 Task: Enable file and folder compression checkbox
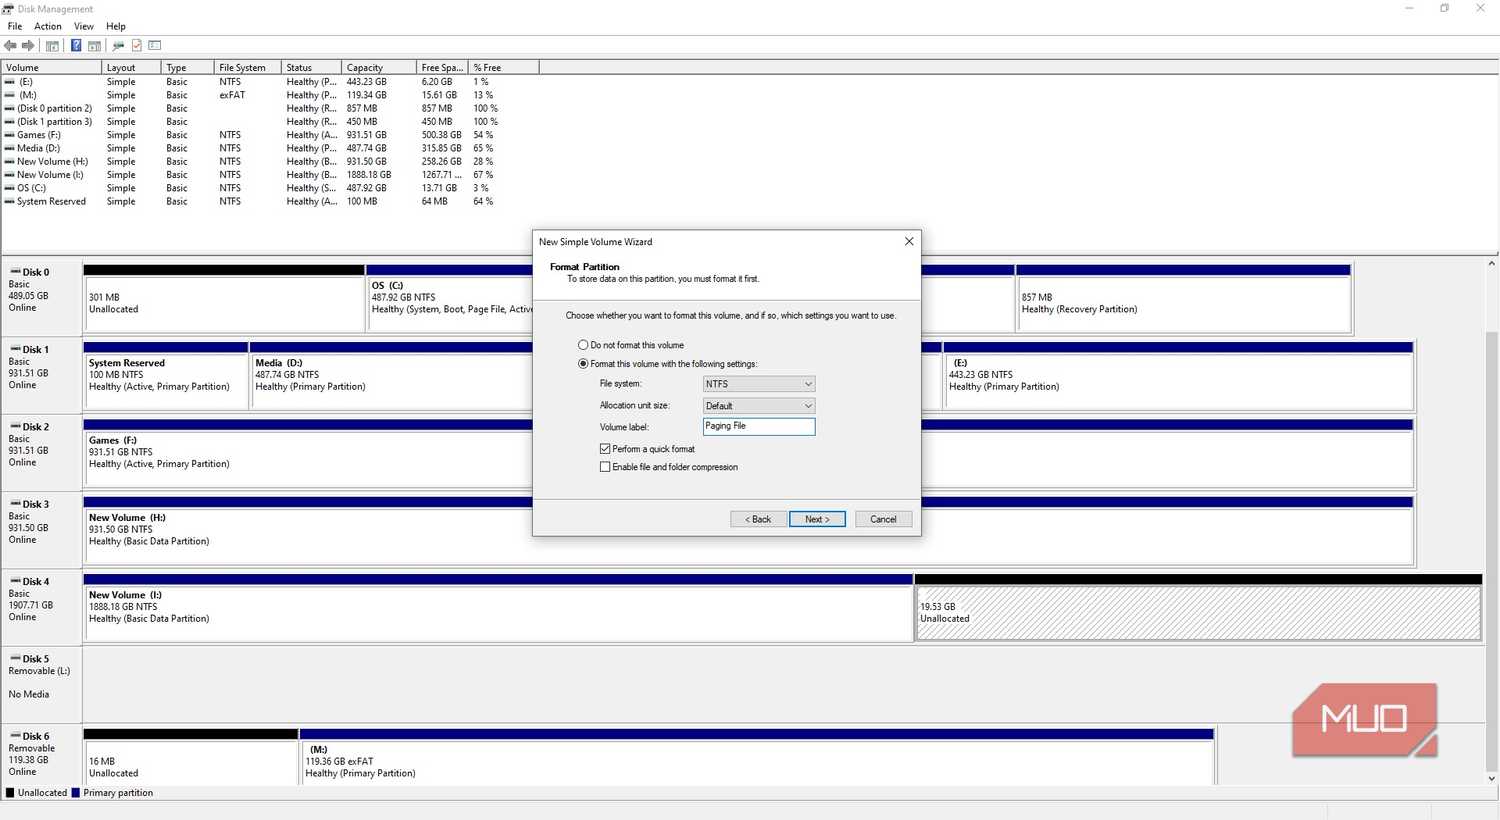point(605,467)
